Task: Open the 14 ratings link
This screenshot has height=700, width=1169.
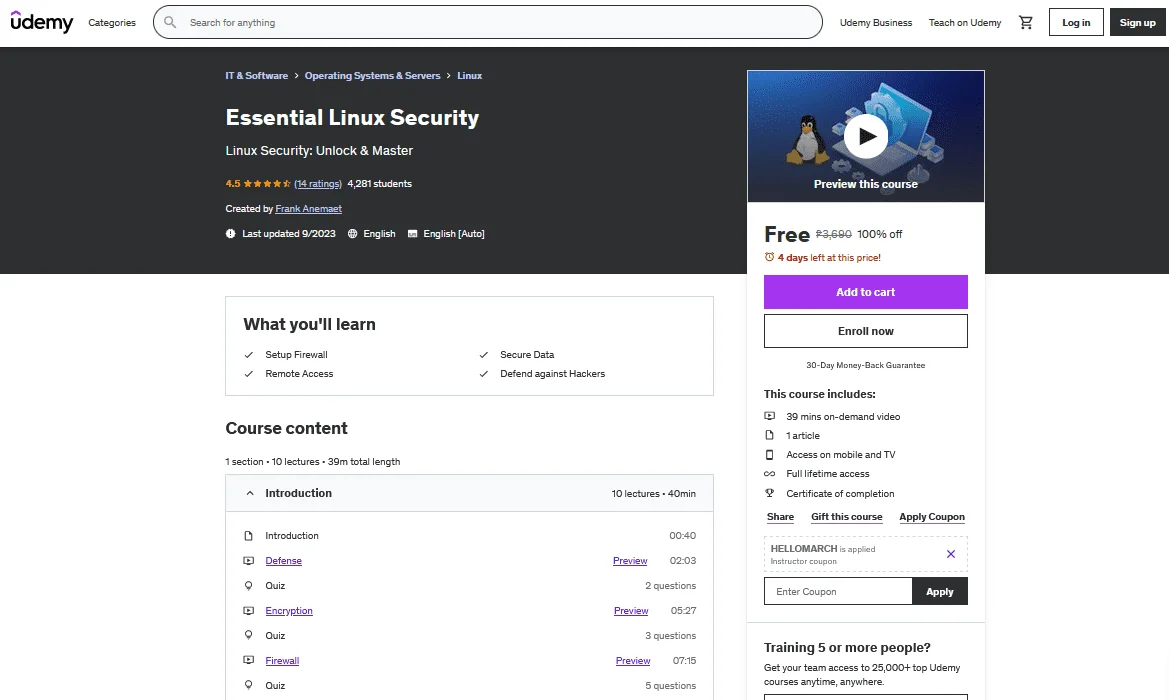Action: tap(318, 183)
